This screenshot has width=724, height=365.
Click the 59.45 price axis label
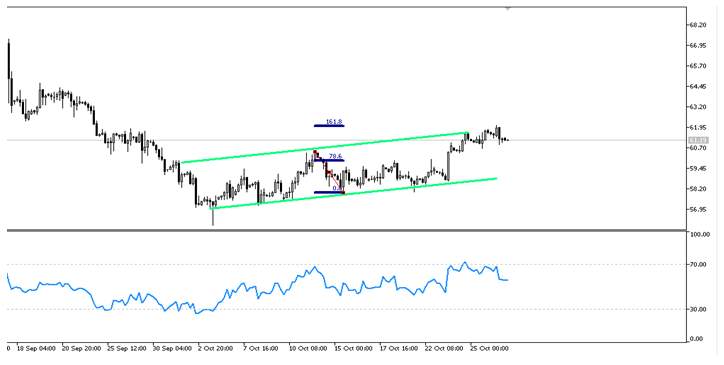click(697, 169)
